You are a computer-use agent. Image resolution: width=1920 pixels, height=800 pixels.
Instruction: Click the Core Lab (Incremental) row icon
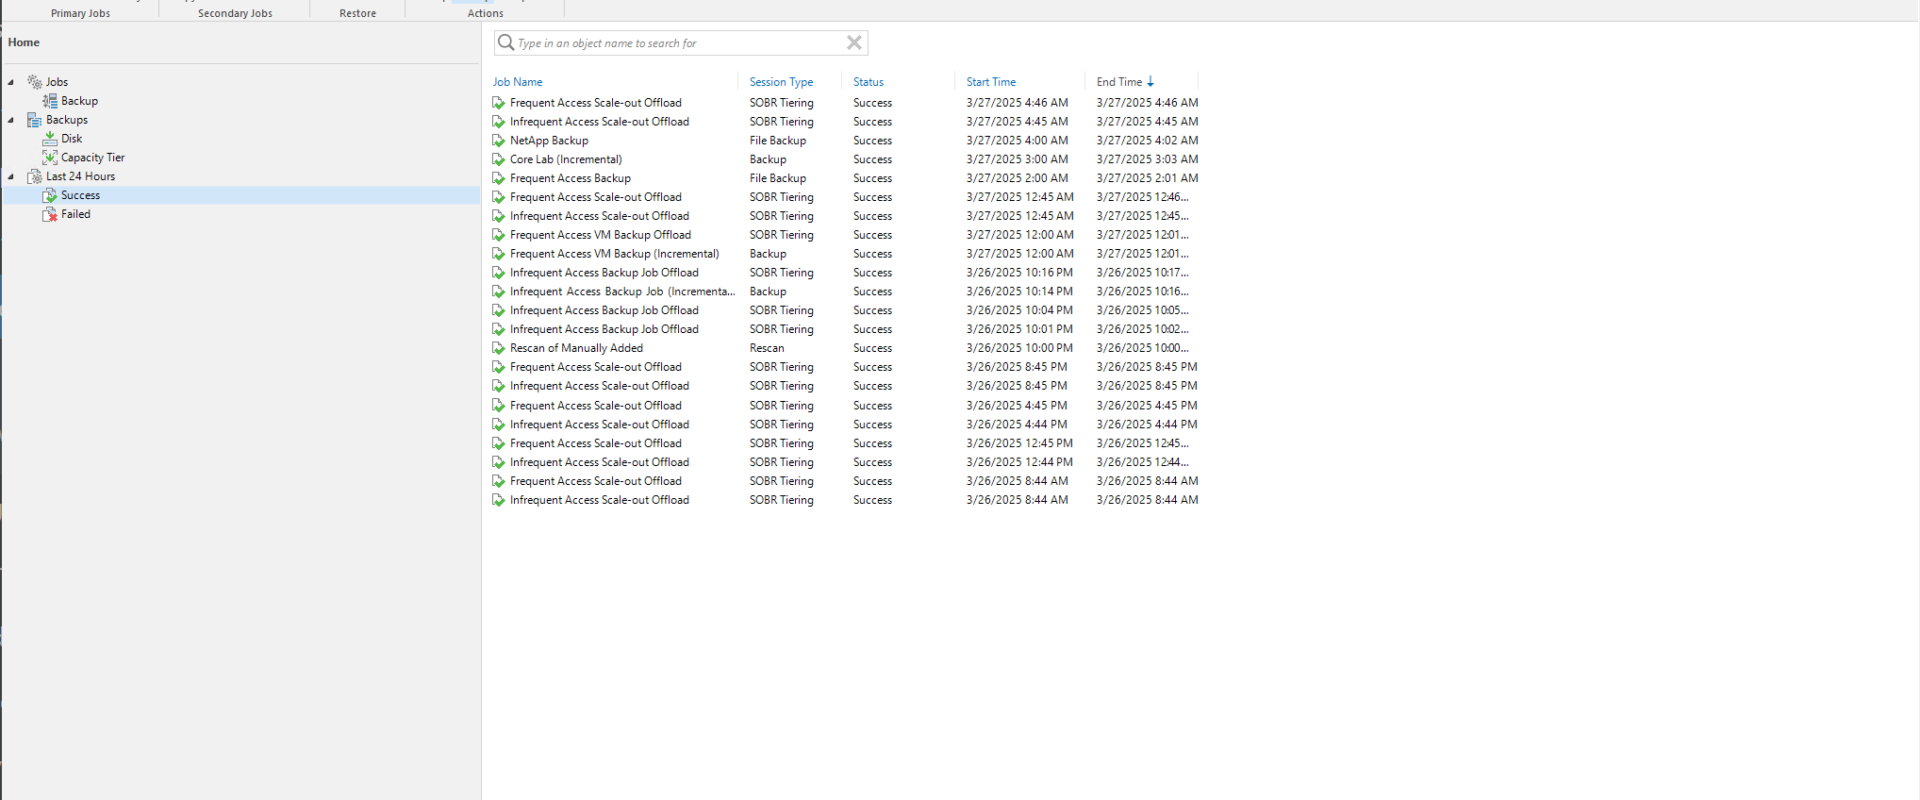[x=498, y=160]
